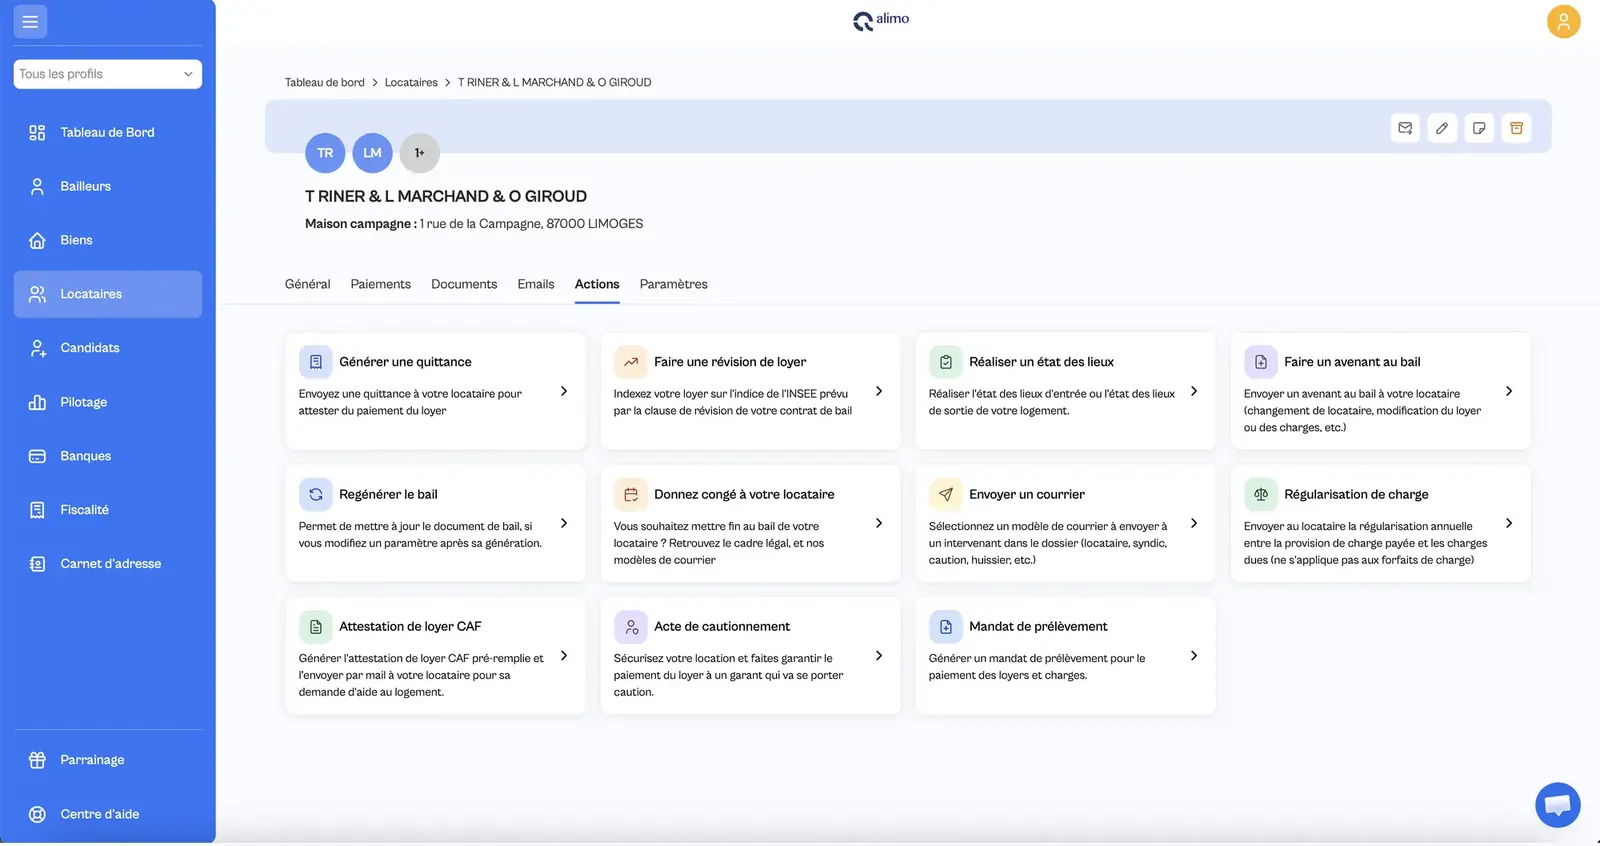Screen dimensions: 1600x846
Task: Open the user account avatar
Action: click(1563, 21)
